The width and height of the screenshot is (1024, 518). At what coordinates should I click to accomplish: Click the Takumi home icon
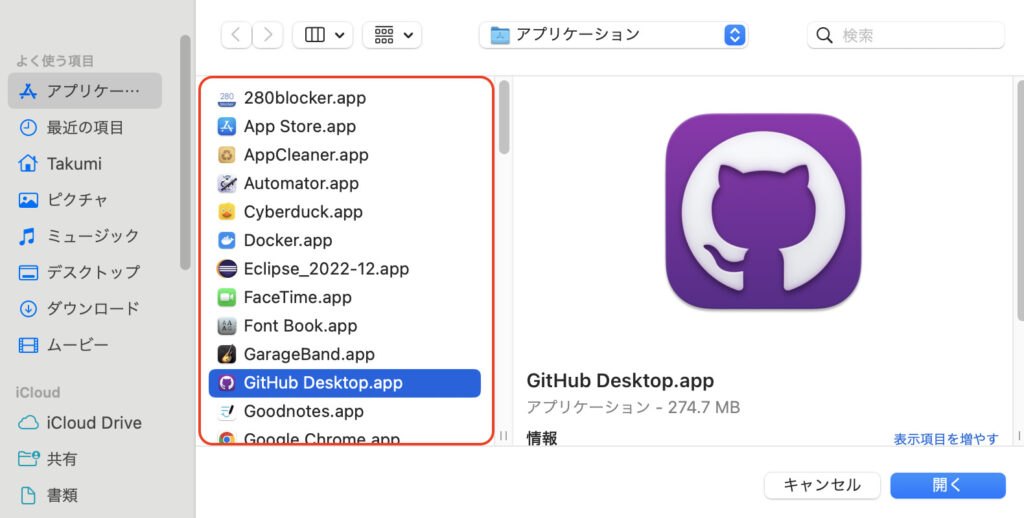click(x=28, y=163)
